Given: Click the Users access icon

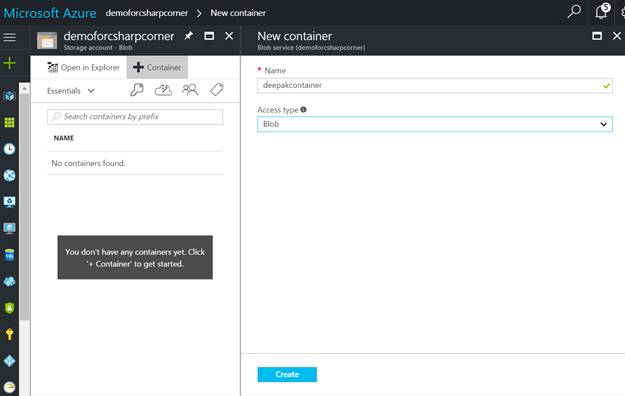Looking at the screenshot, I should coord(190,90).
